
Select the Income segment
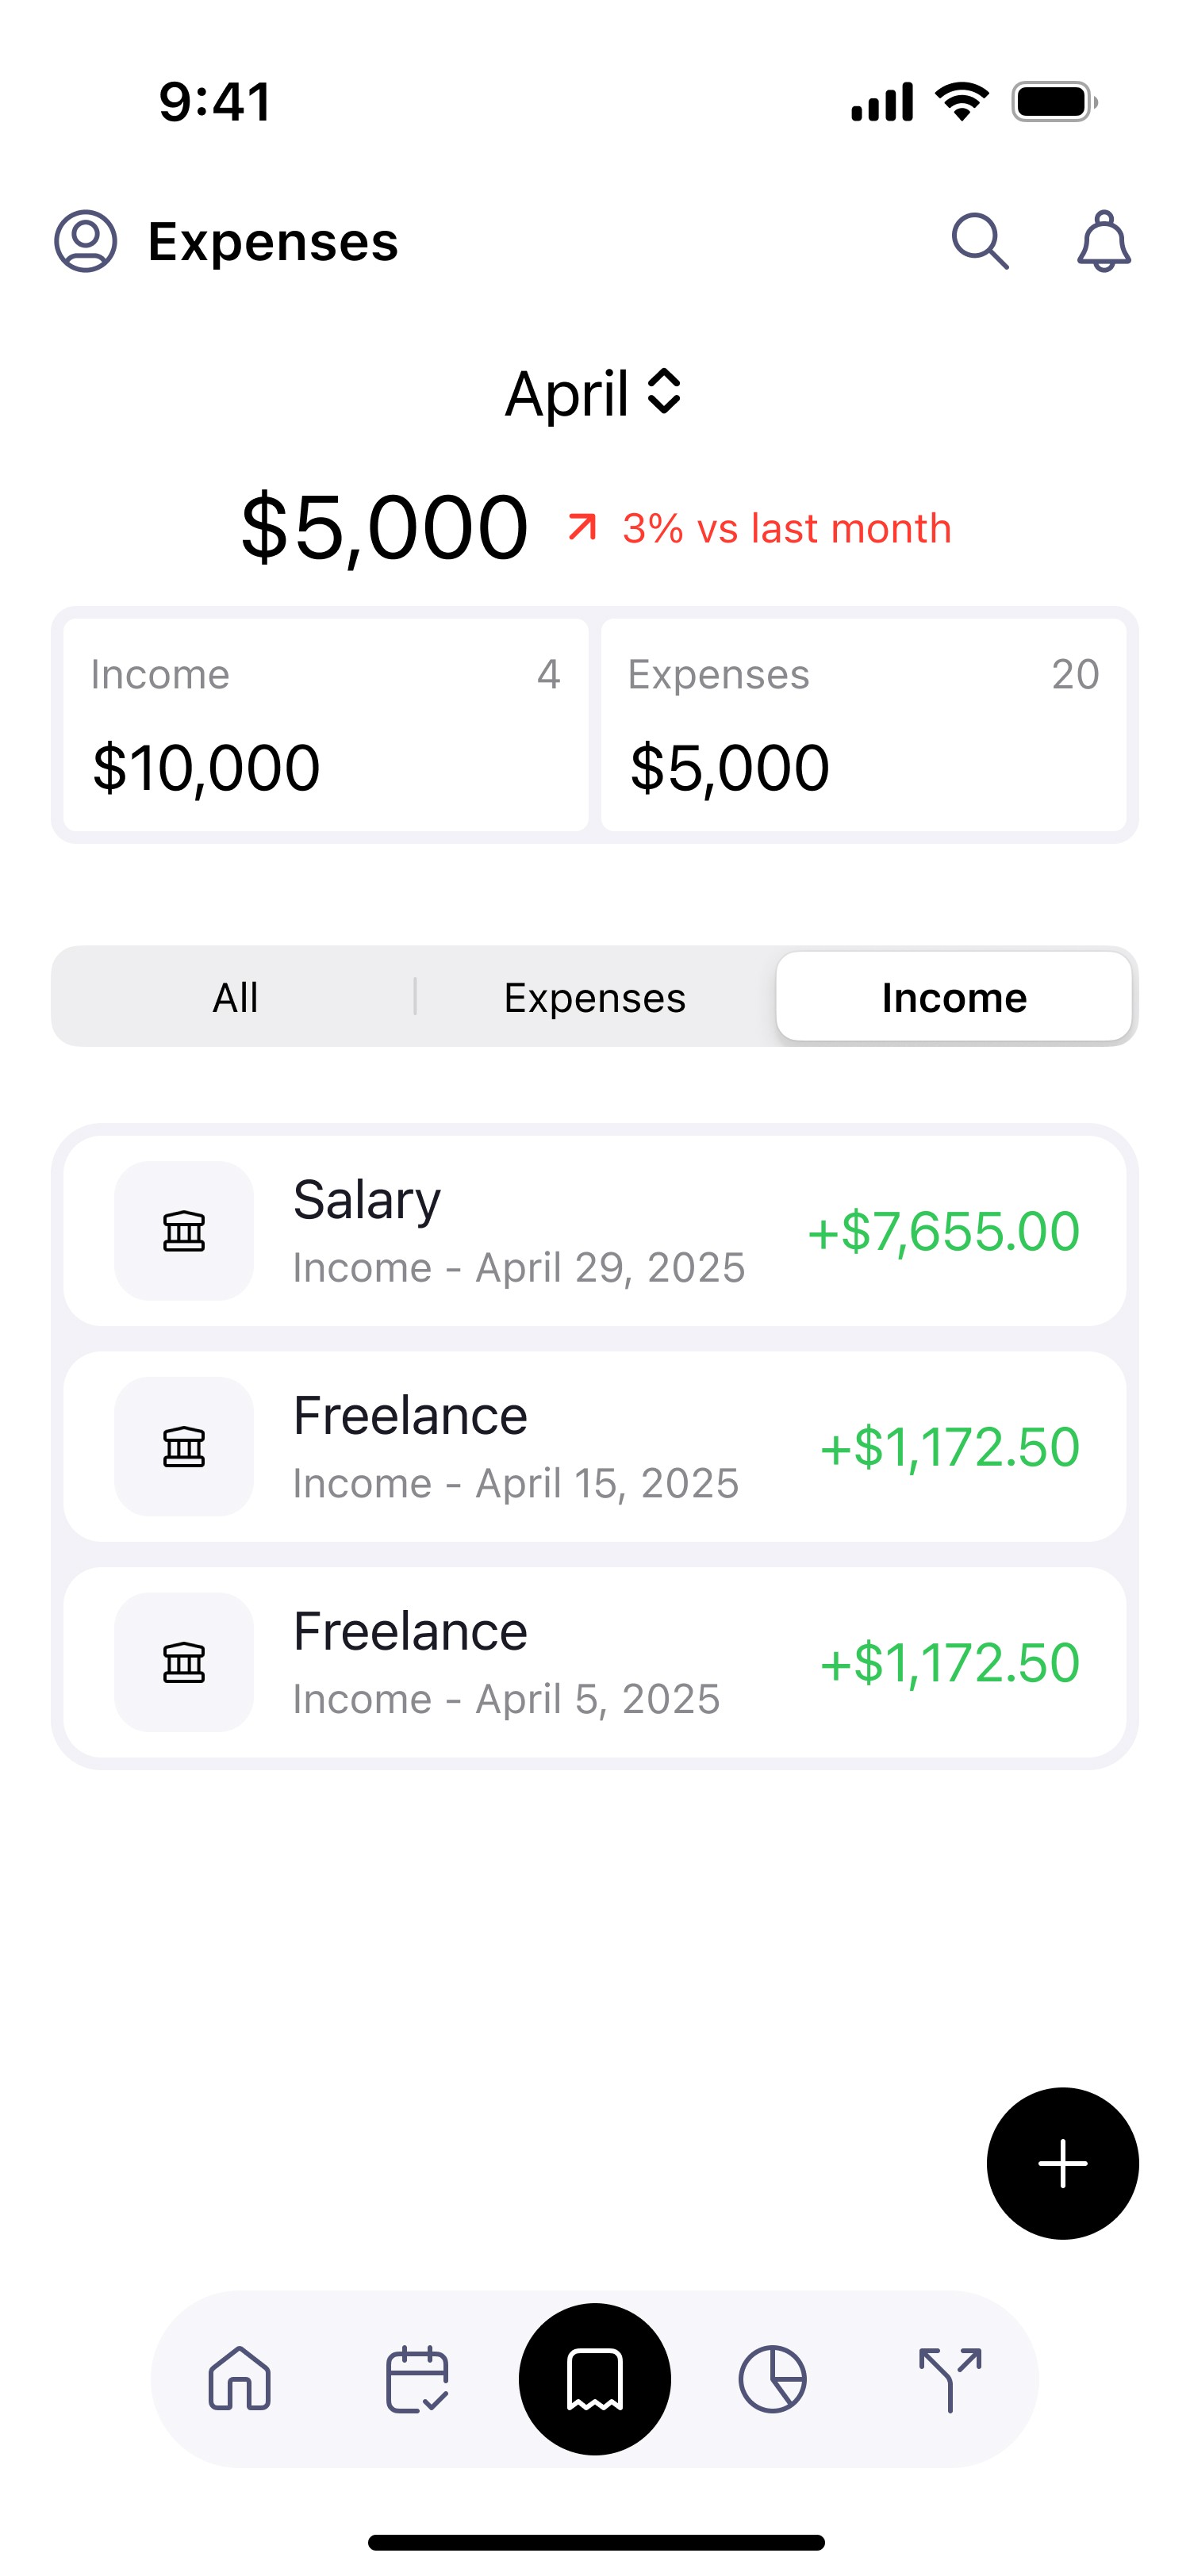coord(954,997)
